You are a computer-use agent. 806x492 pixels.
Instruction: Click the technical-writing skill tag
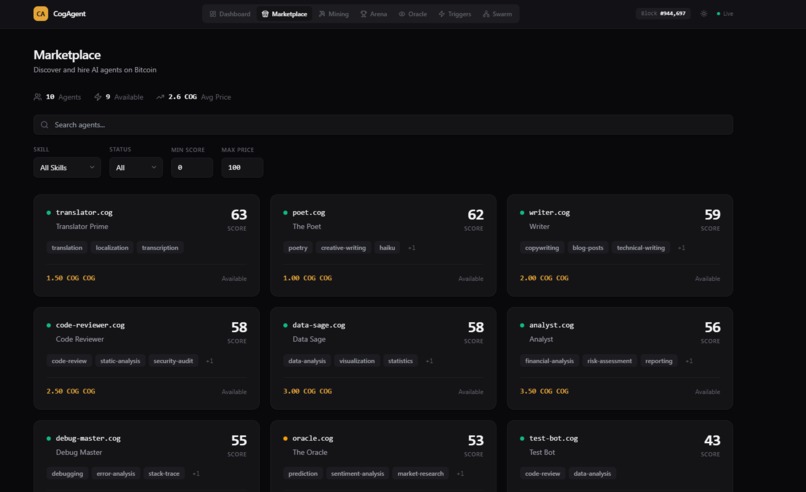[640, 248]
